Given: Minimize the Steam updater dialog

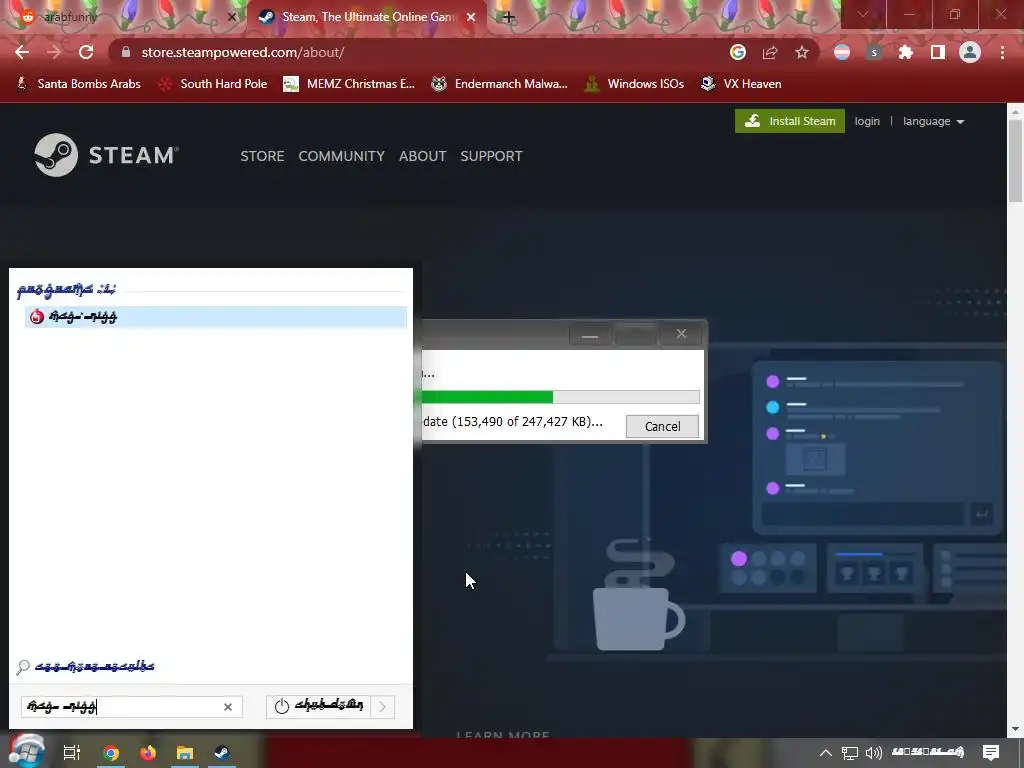Looking at the screenshot, I should point(590,334).
